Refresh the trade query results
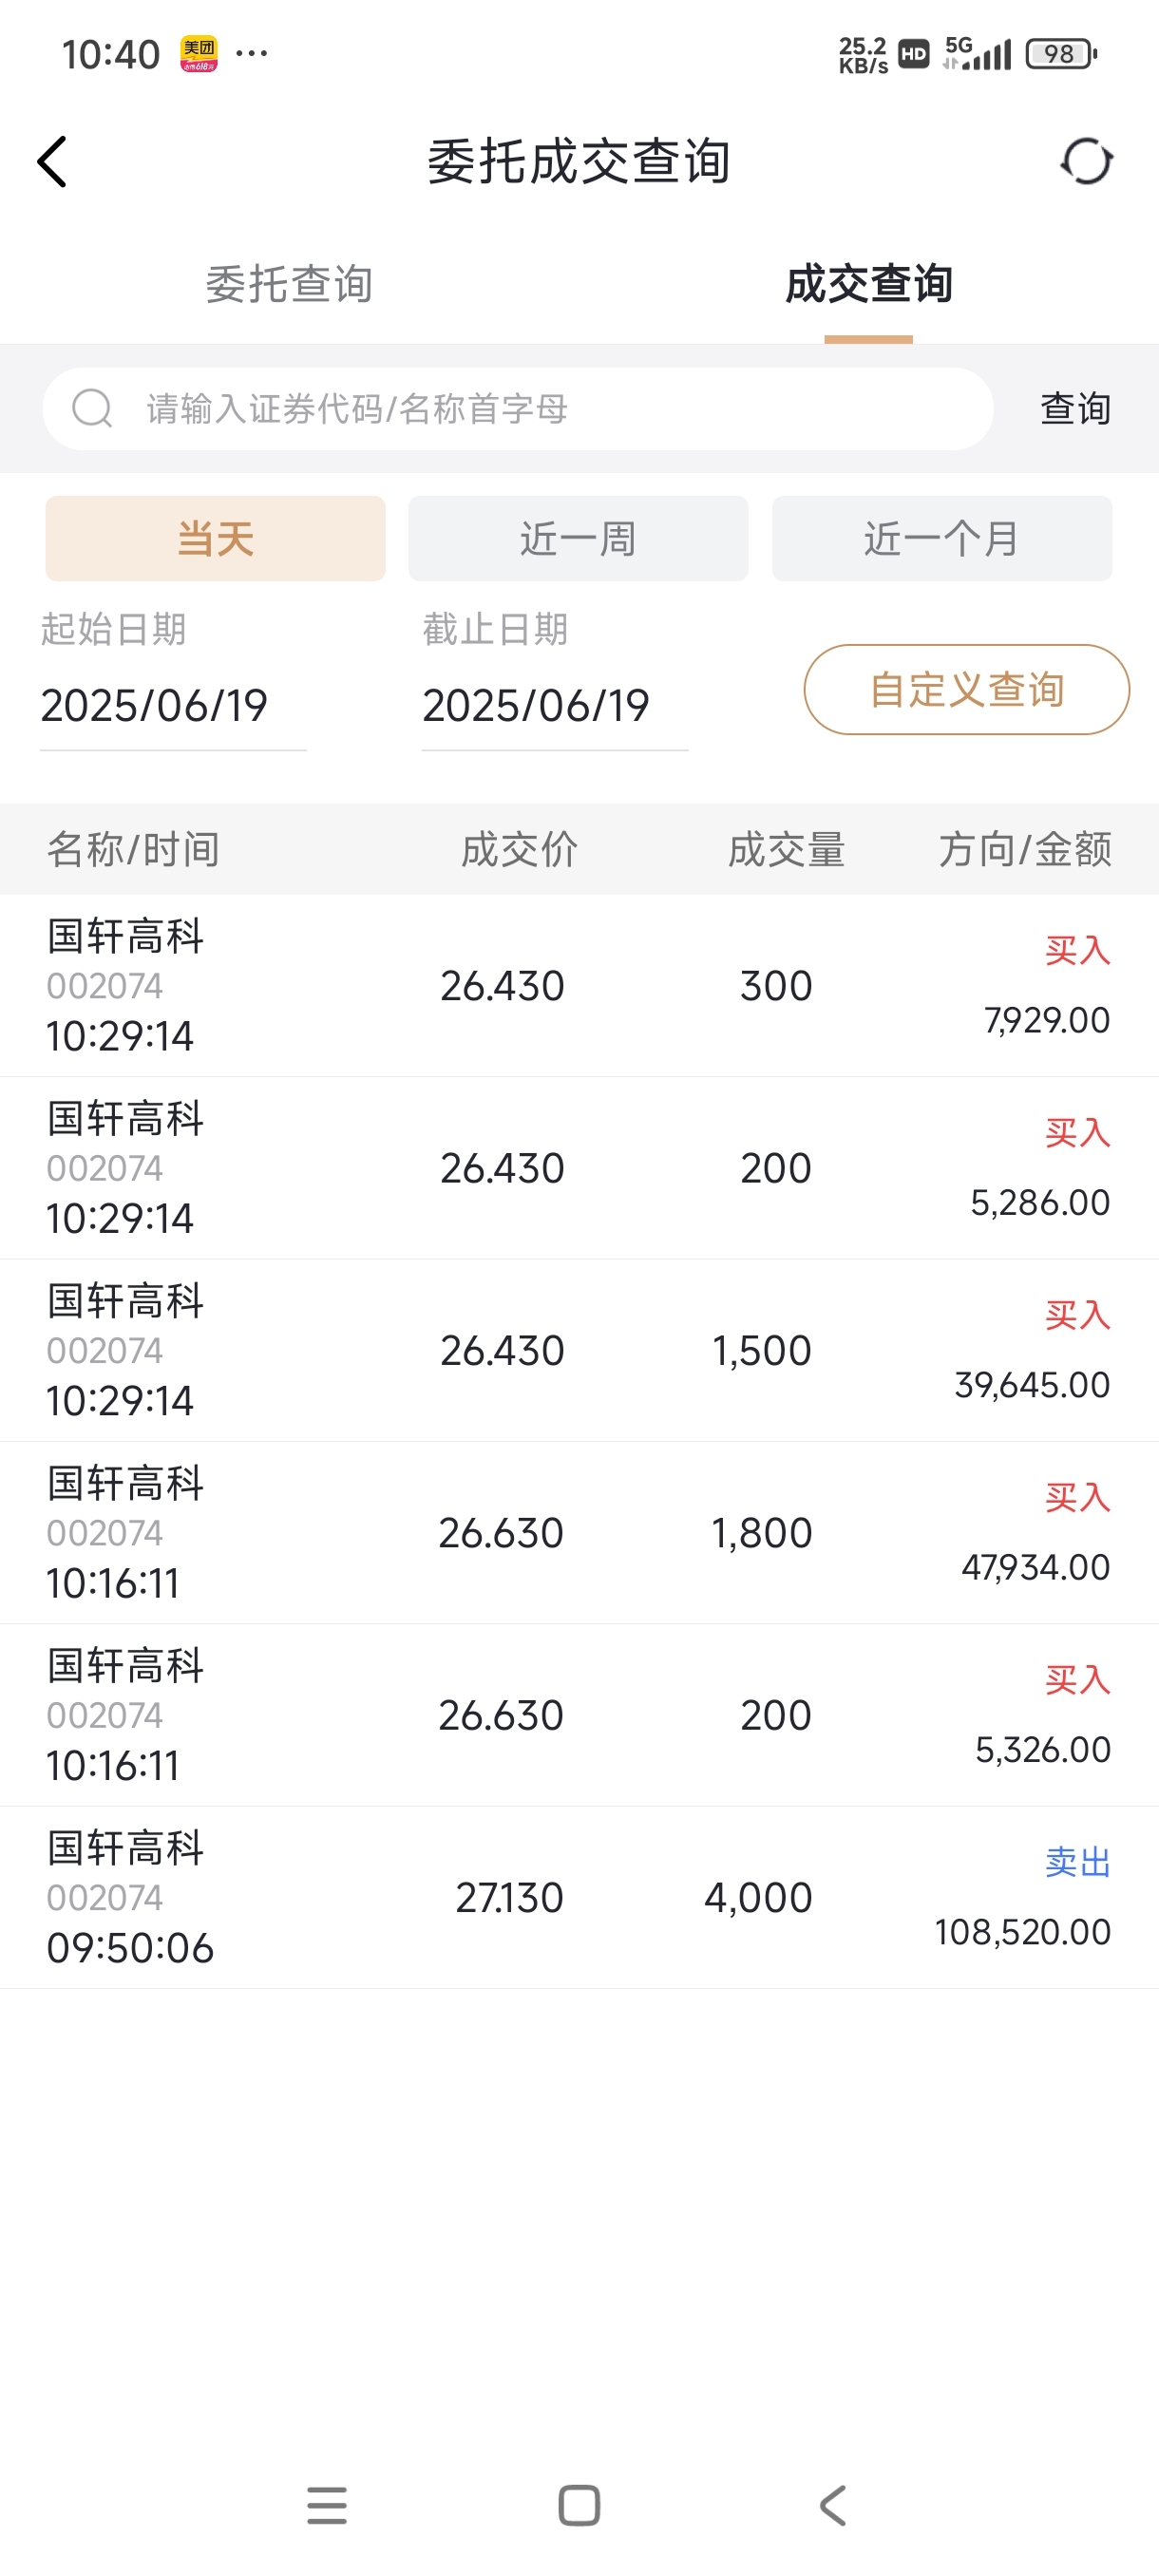Image resolution: width=1159 pixels, height=2576 pixels. pos(1086,161)
